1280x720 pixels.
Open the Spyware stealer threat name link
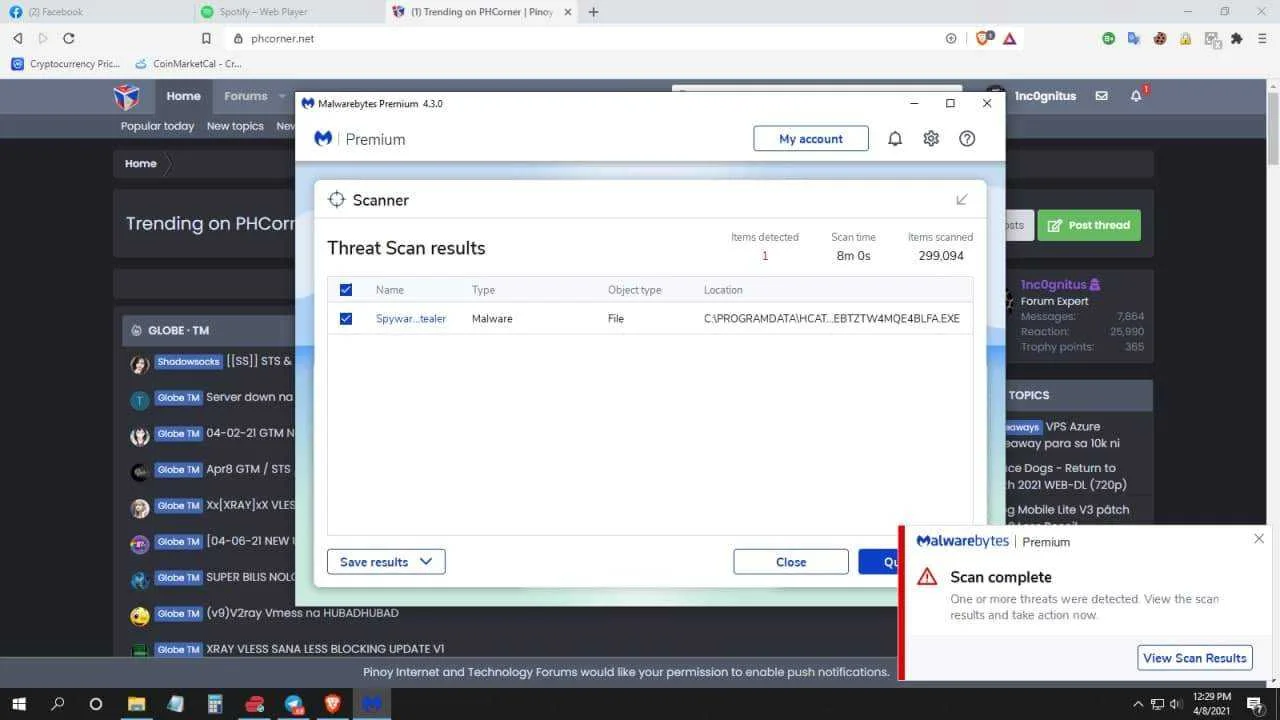tap(411, 318)
